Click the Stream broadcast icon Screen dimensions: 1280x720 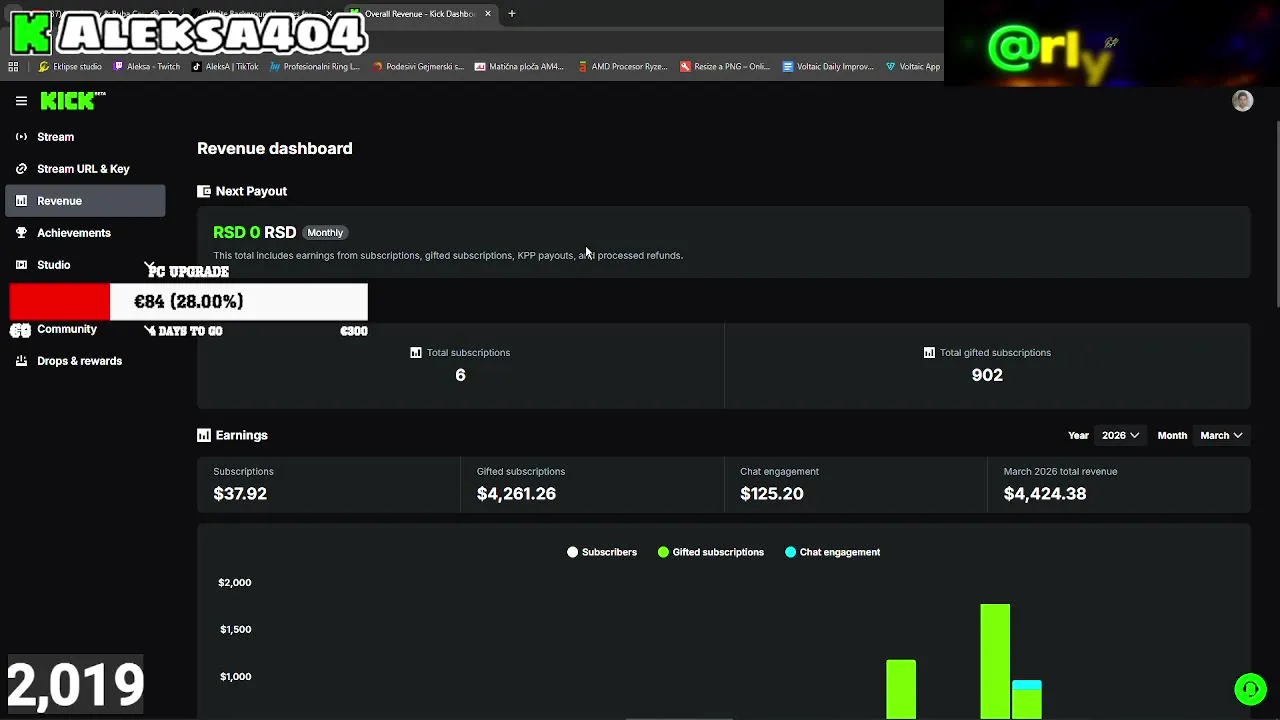(x=21, y=137)
